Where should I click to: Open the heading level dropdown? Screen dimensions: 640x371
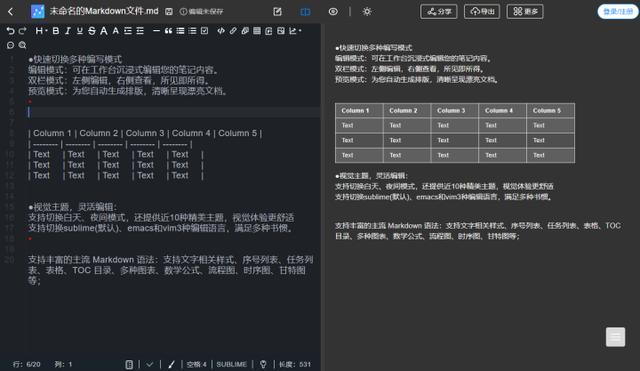pyautogui.click(x=41, y=31)
